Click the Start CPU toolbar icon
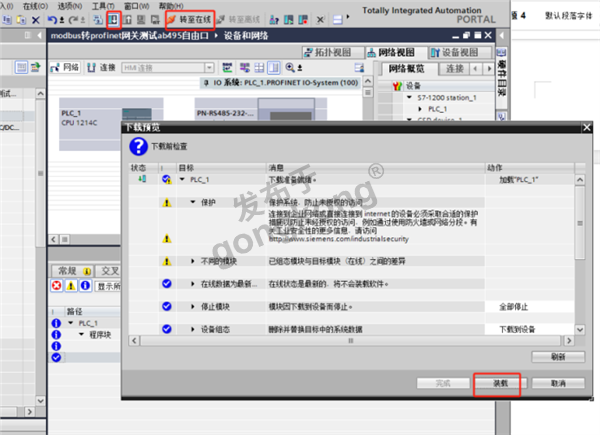The width and height of the screenshot is (600, 435). click(289, 20)
